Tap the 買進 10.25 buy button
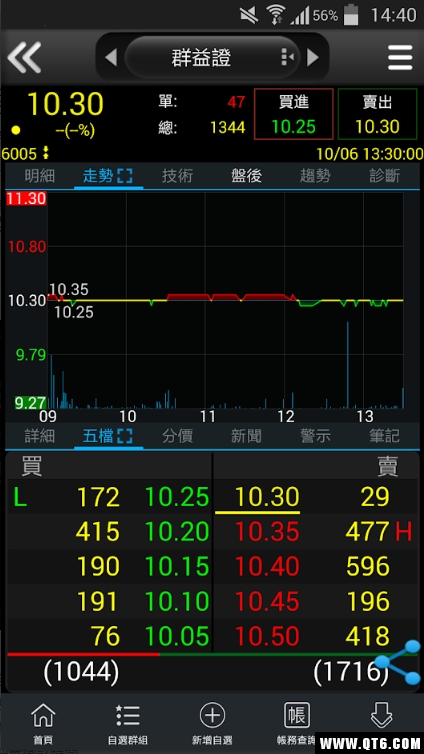The width and height of the screenshot is (424, 754). tap(294, 114)
